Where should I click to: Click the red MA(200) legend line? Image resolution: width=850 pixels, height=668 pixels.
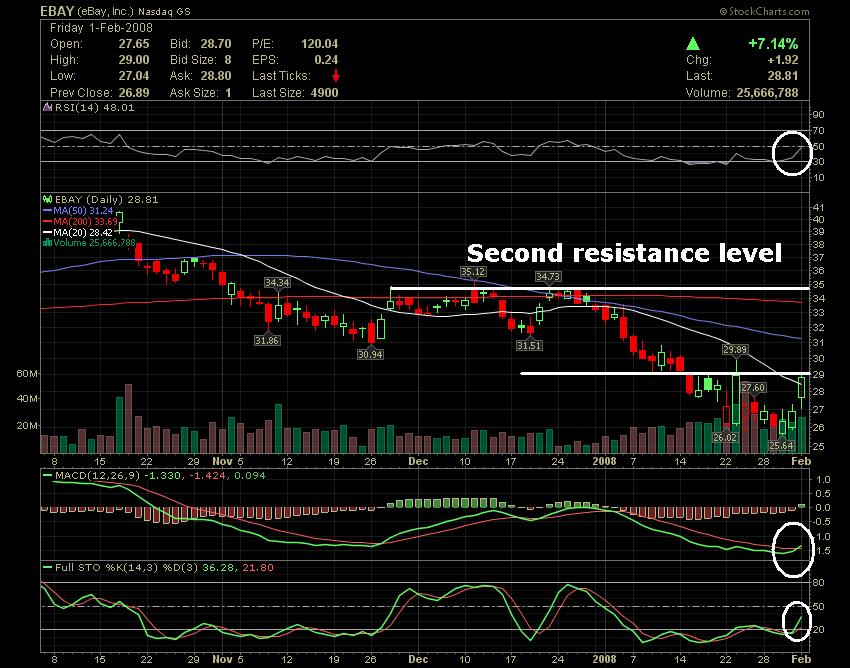tap(47, 222)
